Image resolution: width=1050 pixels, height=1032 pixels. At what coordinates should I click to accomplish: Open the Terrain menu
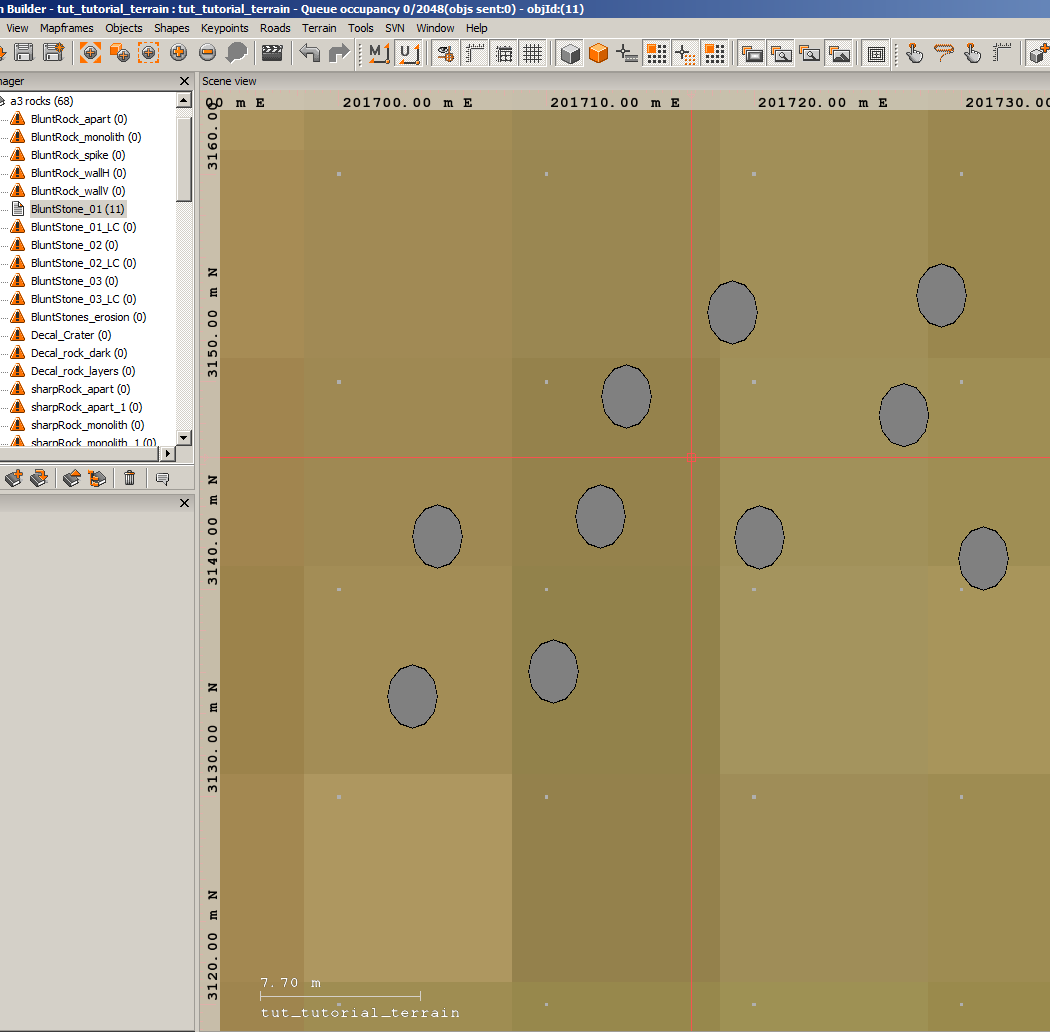click(319, 28)
